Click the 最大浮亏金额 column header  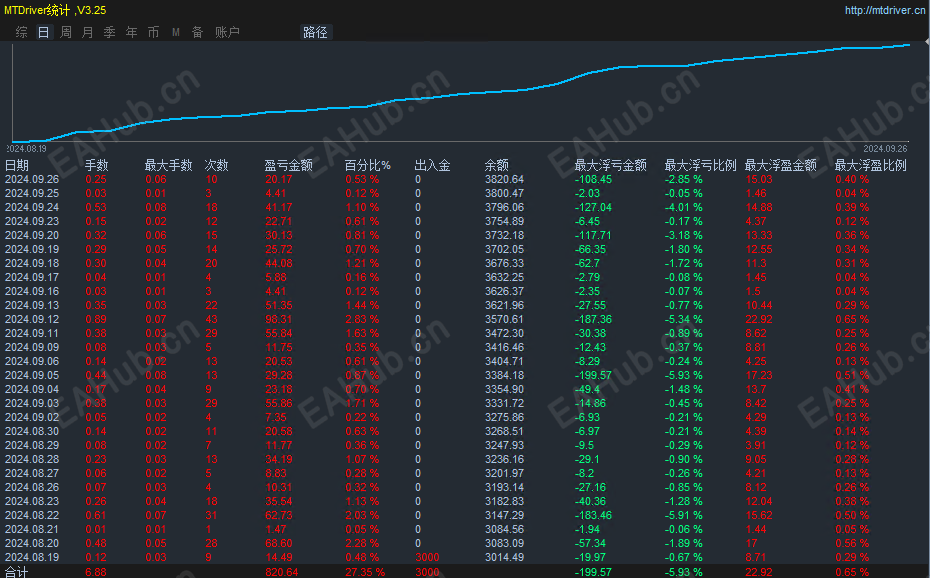pyautogui.click(x=610, y=165)
